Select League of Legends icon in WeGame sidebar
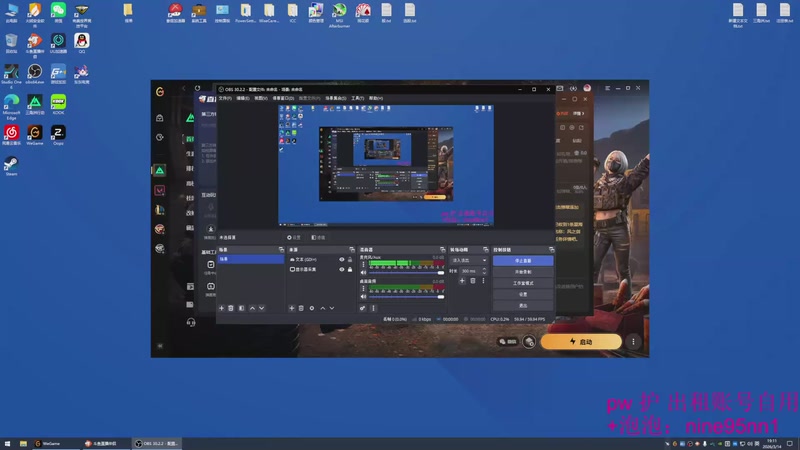 tap(160, 209)
